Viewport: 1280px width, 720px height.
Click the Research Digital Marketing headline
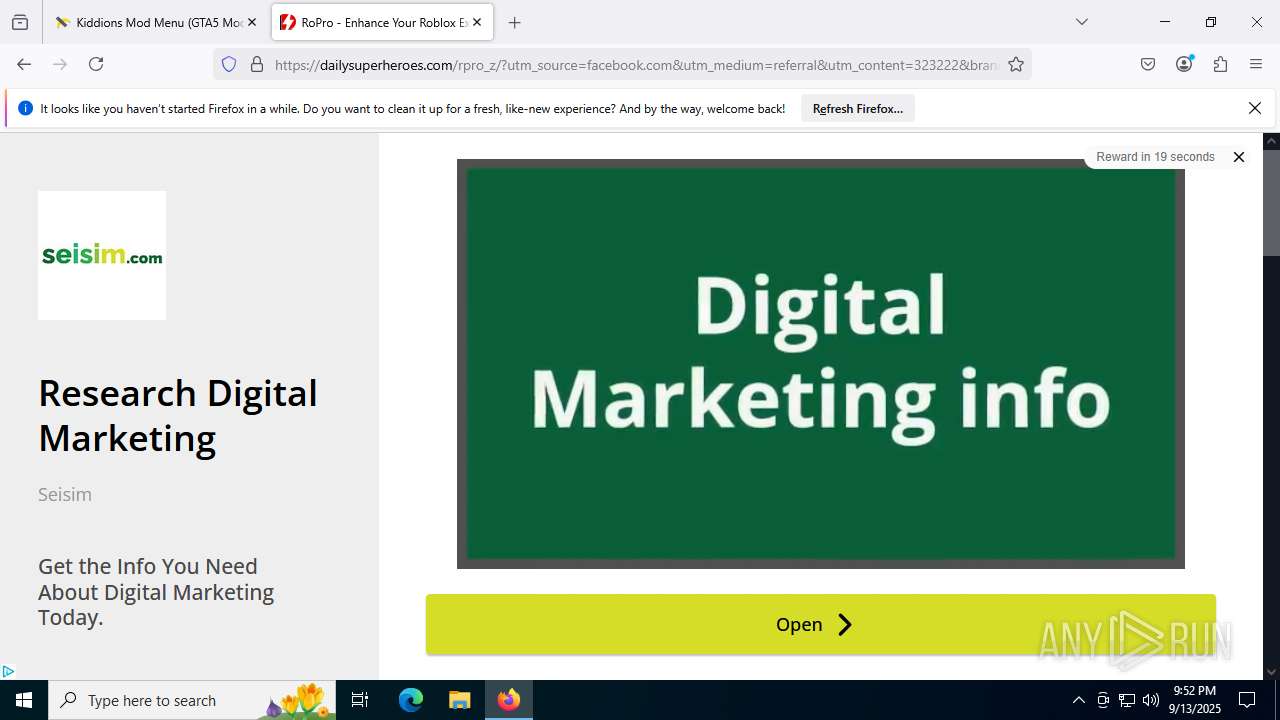point(178,416)
